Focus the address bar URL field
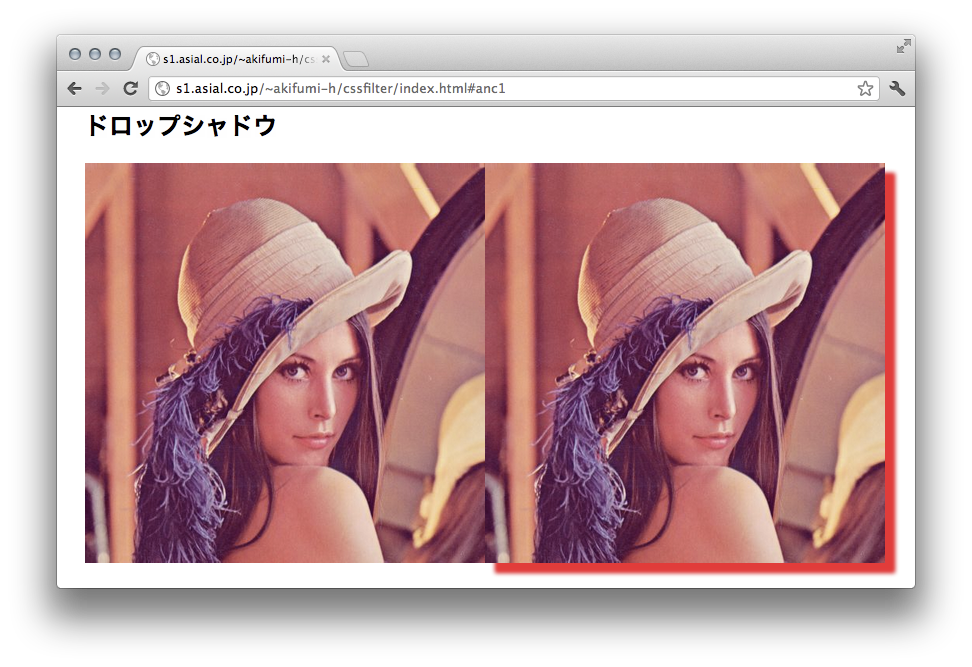972x667 pixels. point(500,89)
